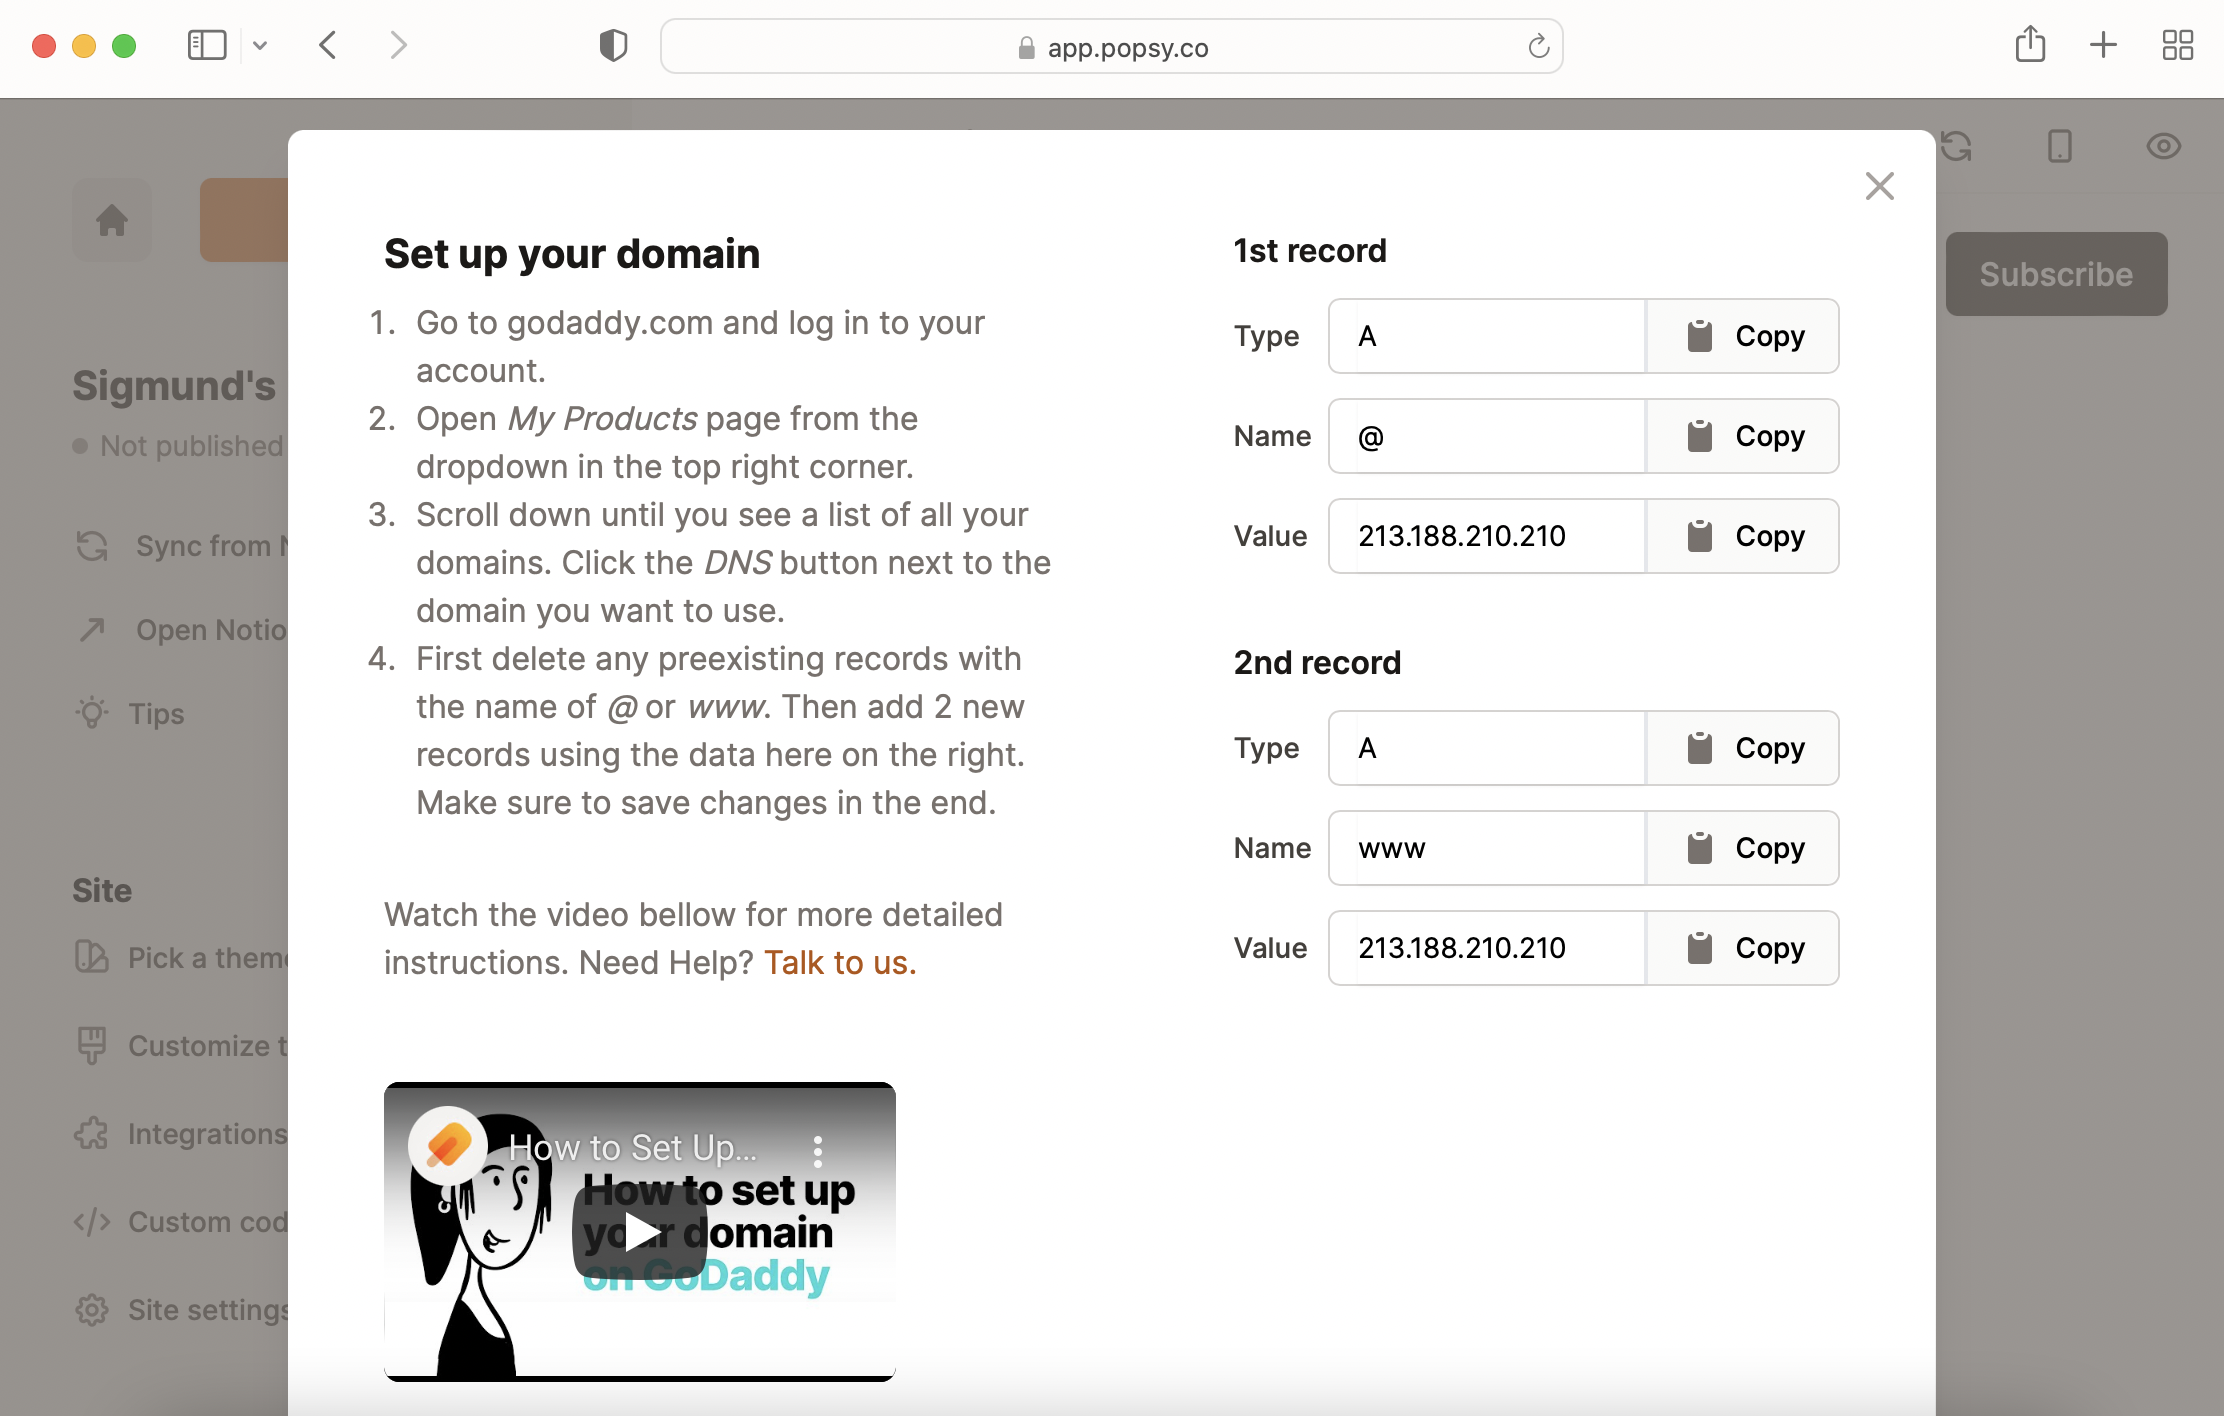Click the Talk to us link
Screen dimensions: 2224x1416
pos(839,962)
